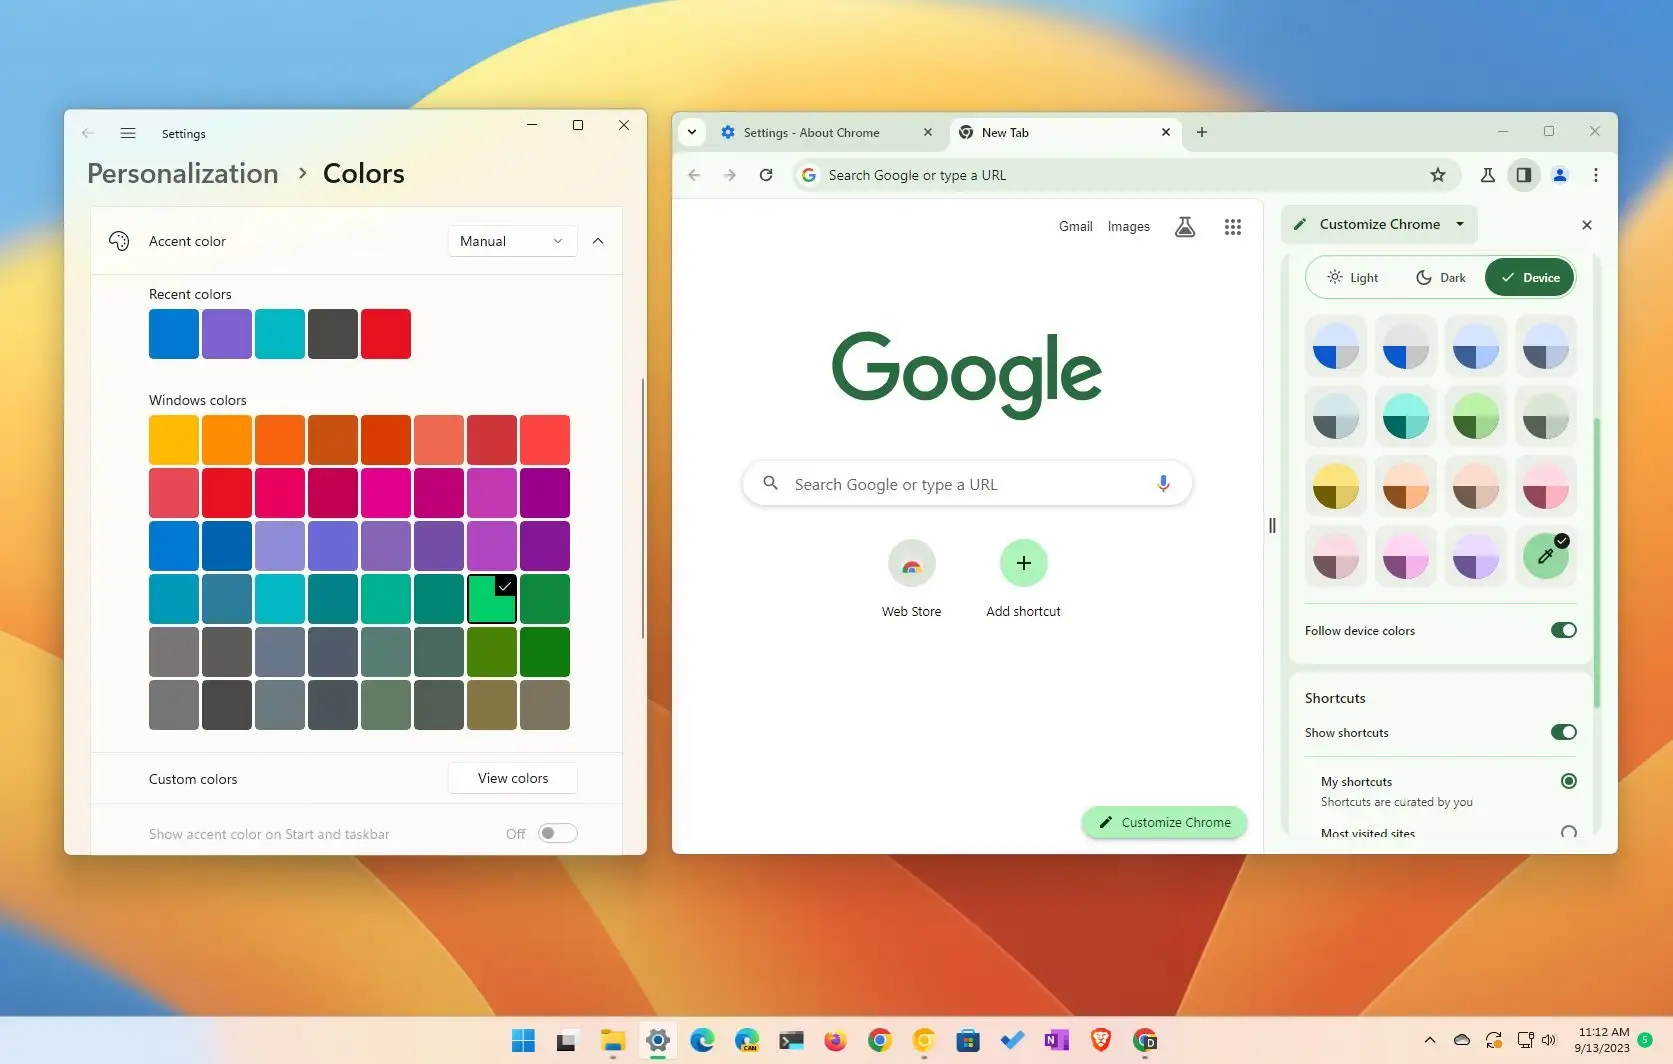The image size is (1673, 1064).
Task: Choose red recent color swatch
Action: pos(386,334)
